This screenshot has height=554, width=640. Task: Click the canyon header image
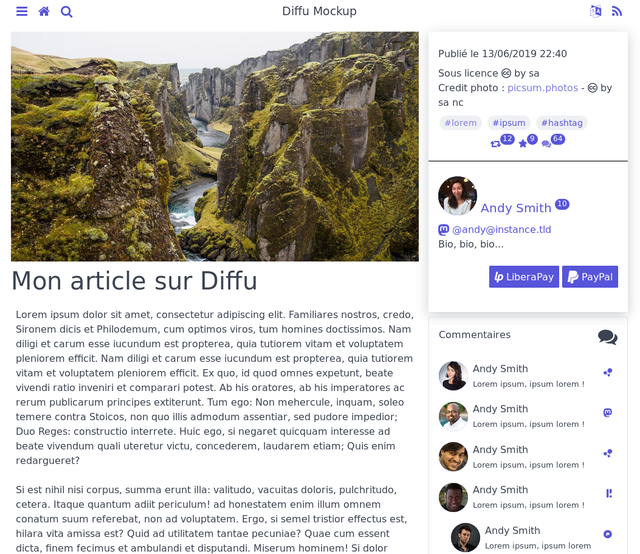pyautogui.click(x=215, y=146)
